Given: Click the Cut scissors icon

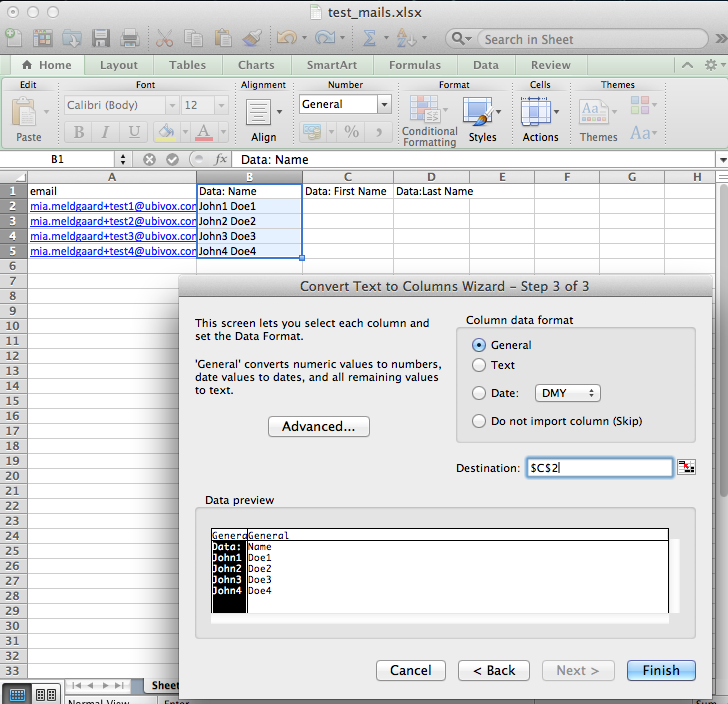Looking at the screenshot, I should click(164, 39).
